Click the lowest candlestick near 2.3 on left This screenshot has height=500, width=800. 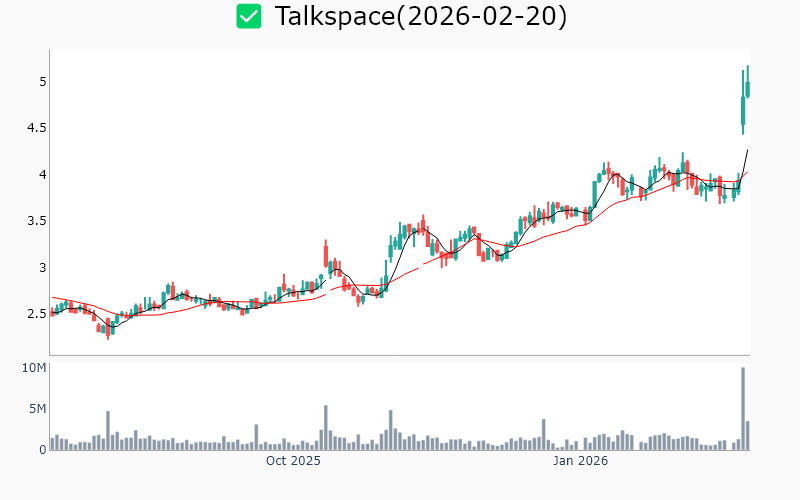click(108, 330)
